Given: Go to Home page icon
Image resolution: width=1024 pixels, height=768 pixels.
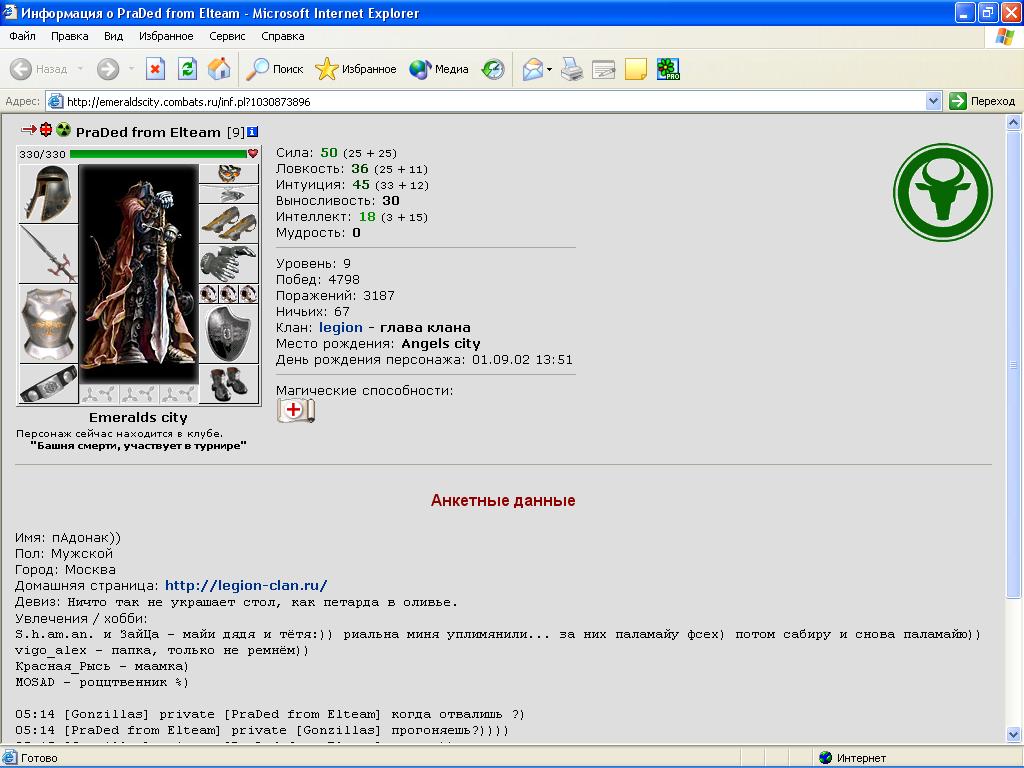Looking at the screenshot, I should [219, 69].
